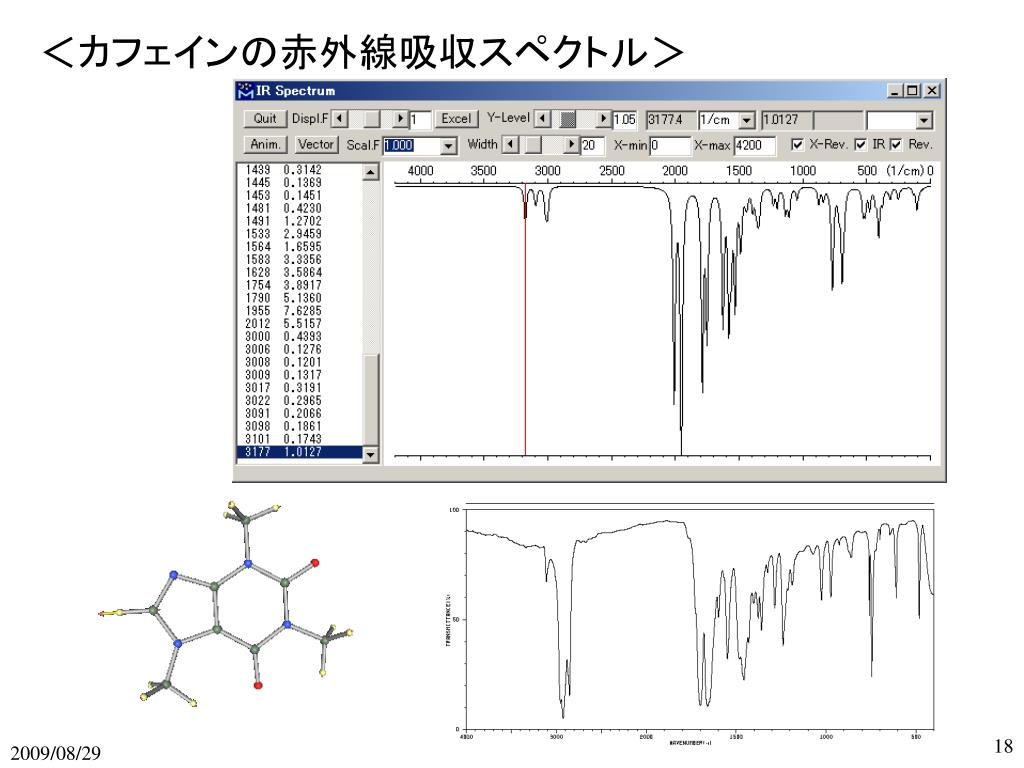Click the caffeine molecule model image
The image size is (1024, 768).
coord(225,604)
